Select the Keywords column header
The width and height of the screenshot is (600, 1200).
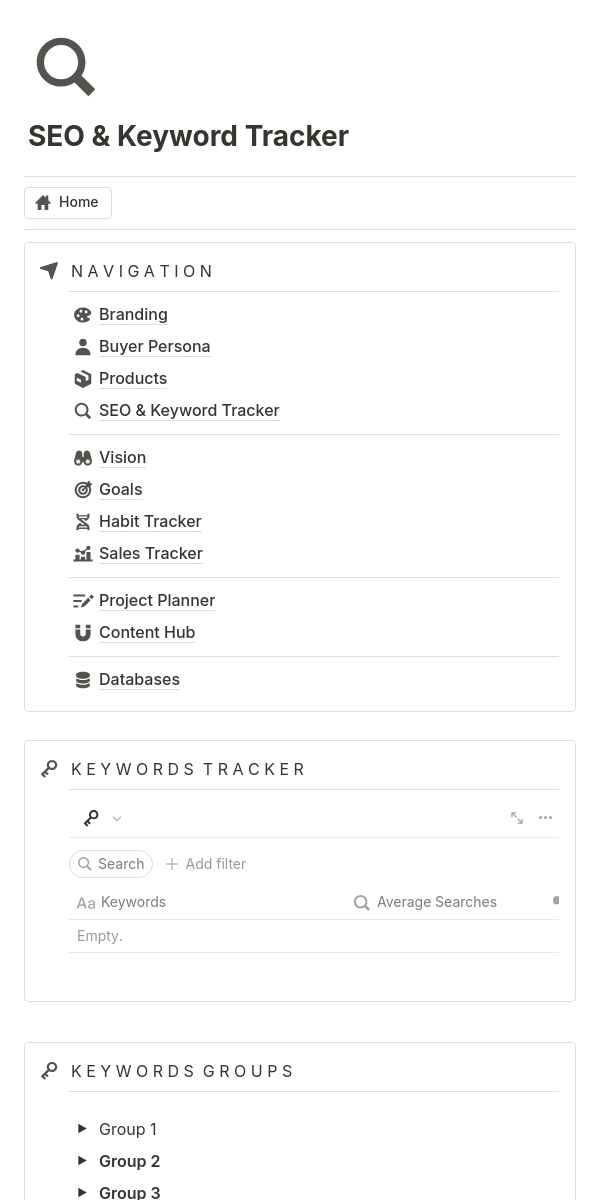(133, 901)
